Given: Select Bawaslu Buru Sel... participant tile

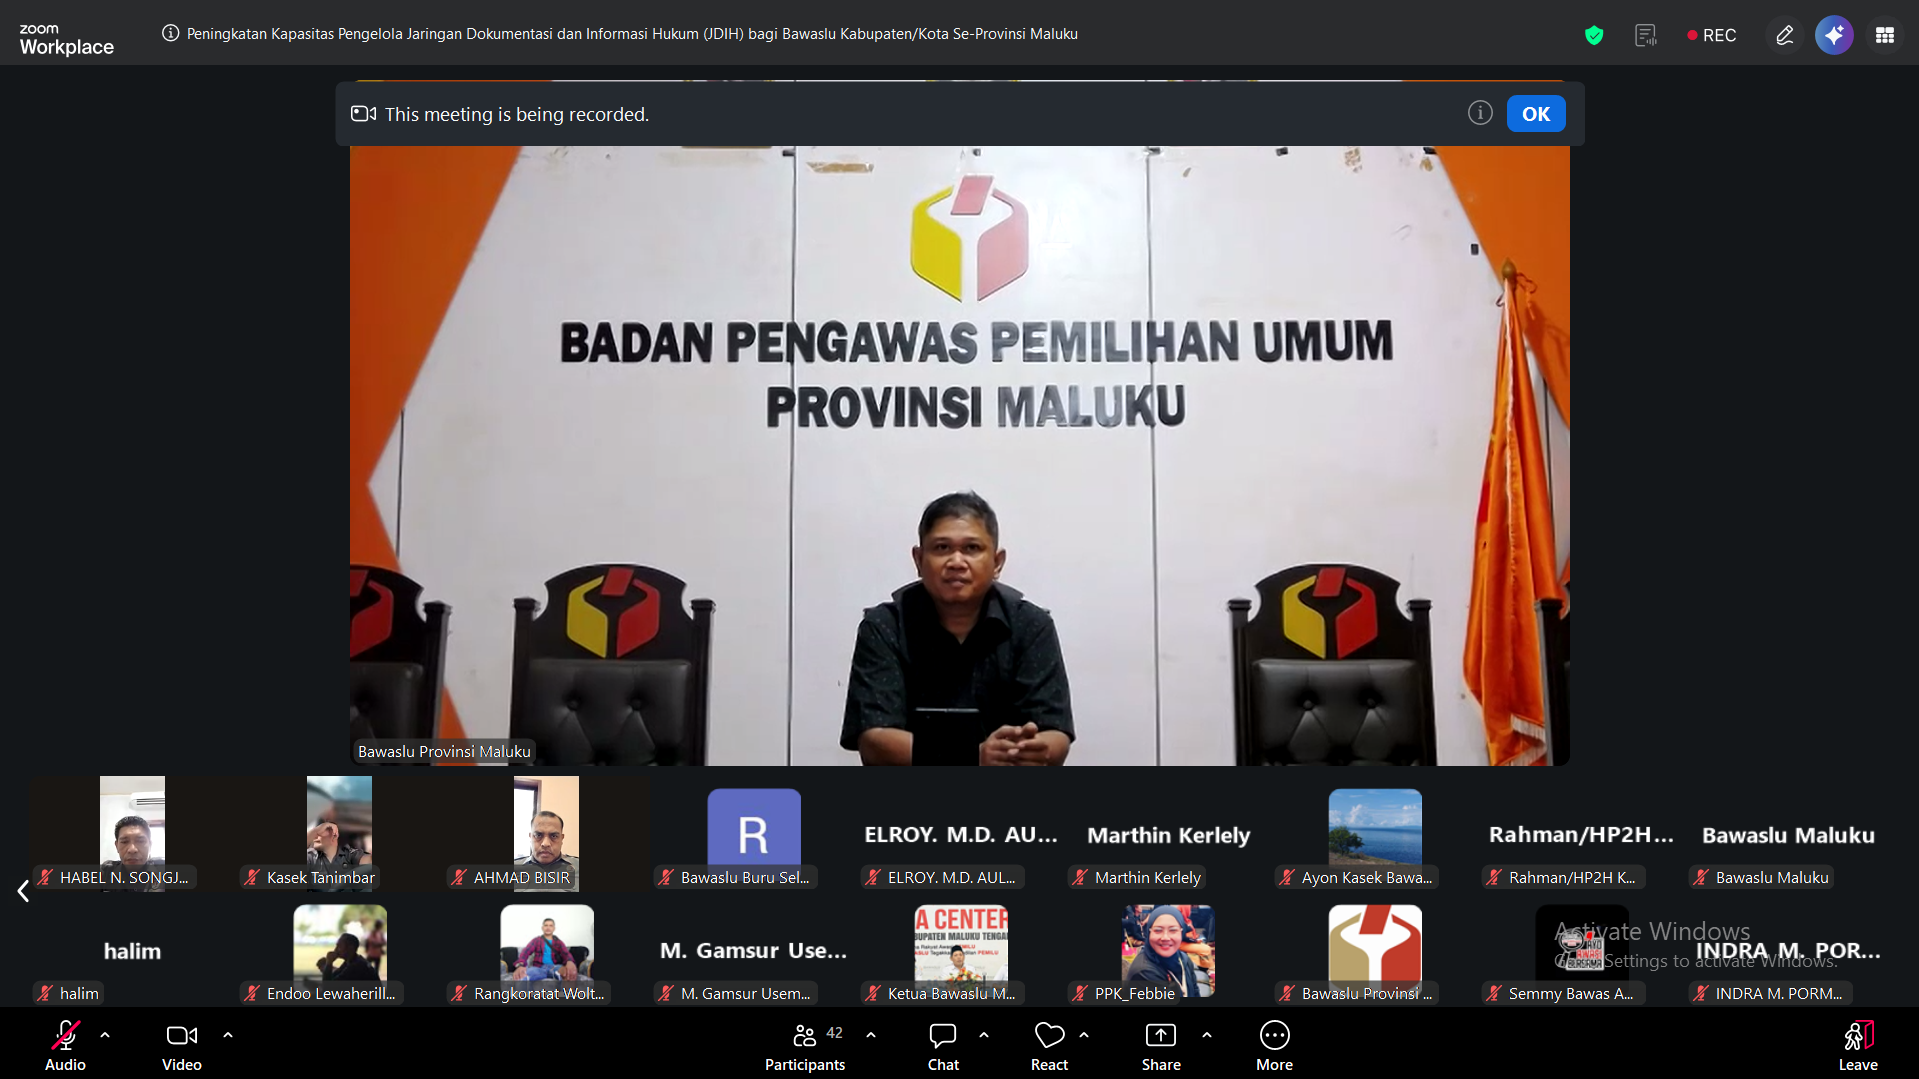Looking at the screenshot, I should pyautogui.click(x=753, y=833).
